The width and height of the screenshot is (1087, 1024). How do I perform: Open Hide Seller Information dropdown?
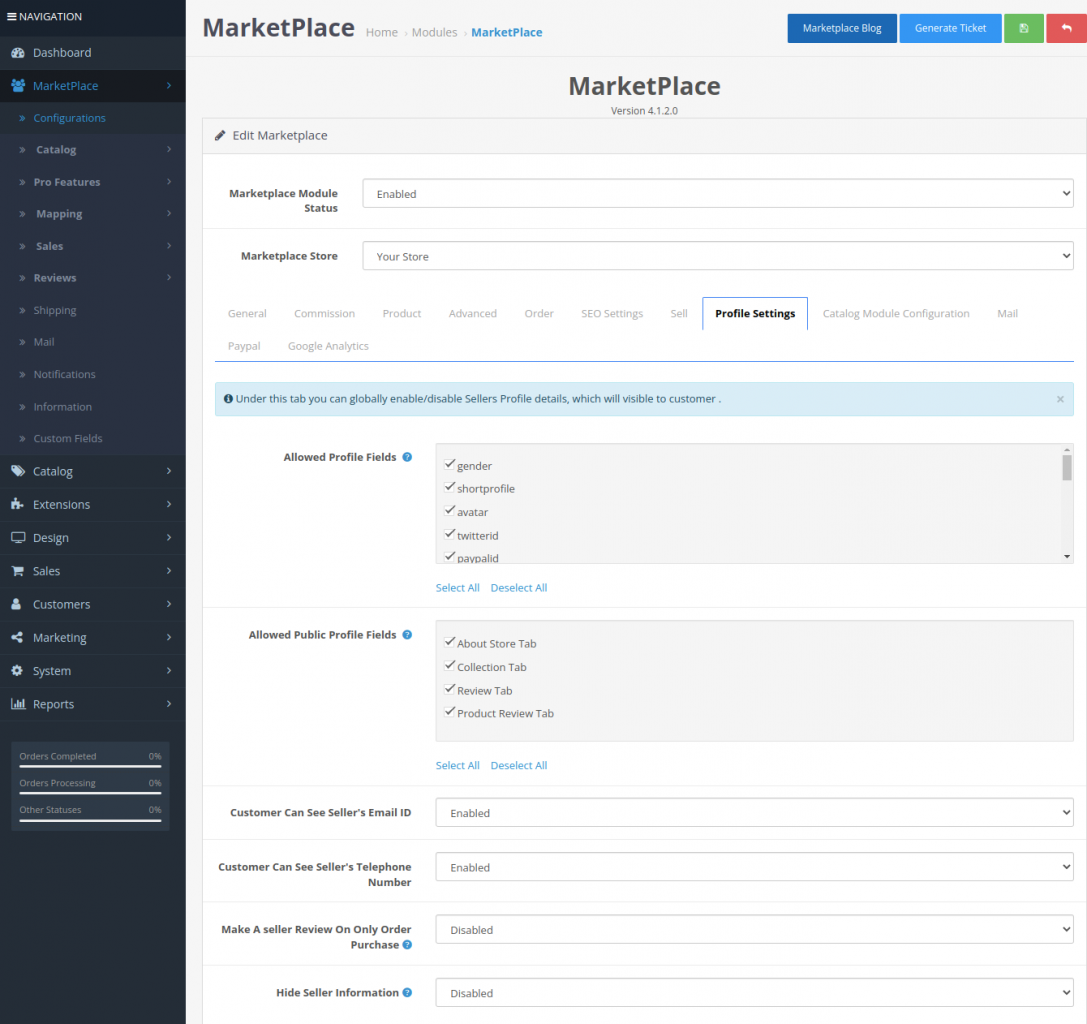click(754, 993)
